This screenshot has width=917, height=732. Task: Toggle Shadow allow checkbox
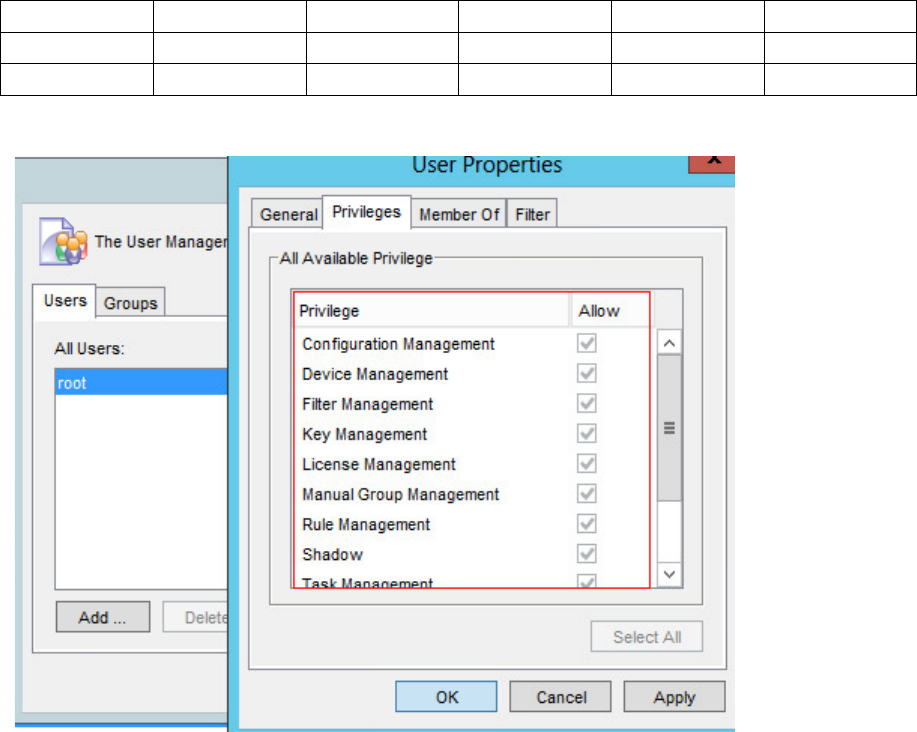[587, 554]
